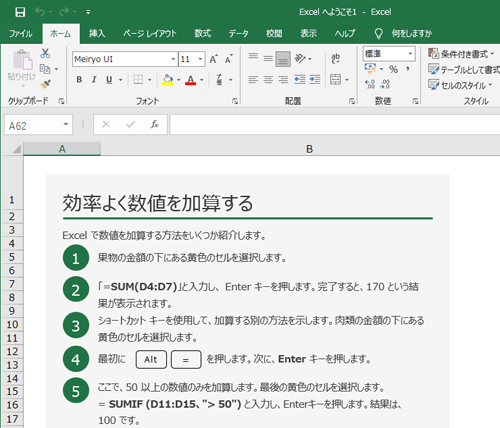Open the borders dropdown arrow
The image size is (500, 428).
pos(150,80)
